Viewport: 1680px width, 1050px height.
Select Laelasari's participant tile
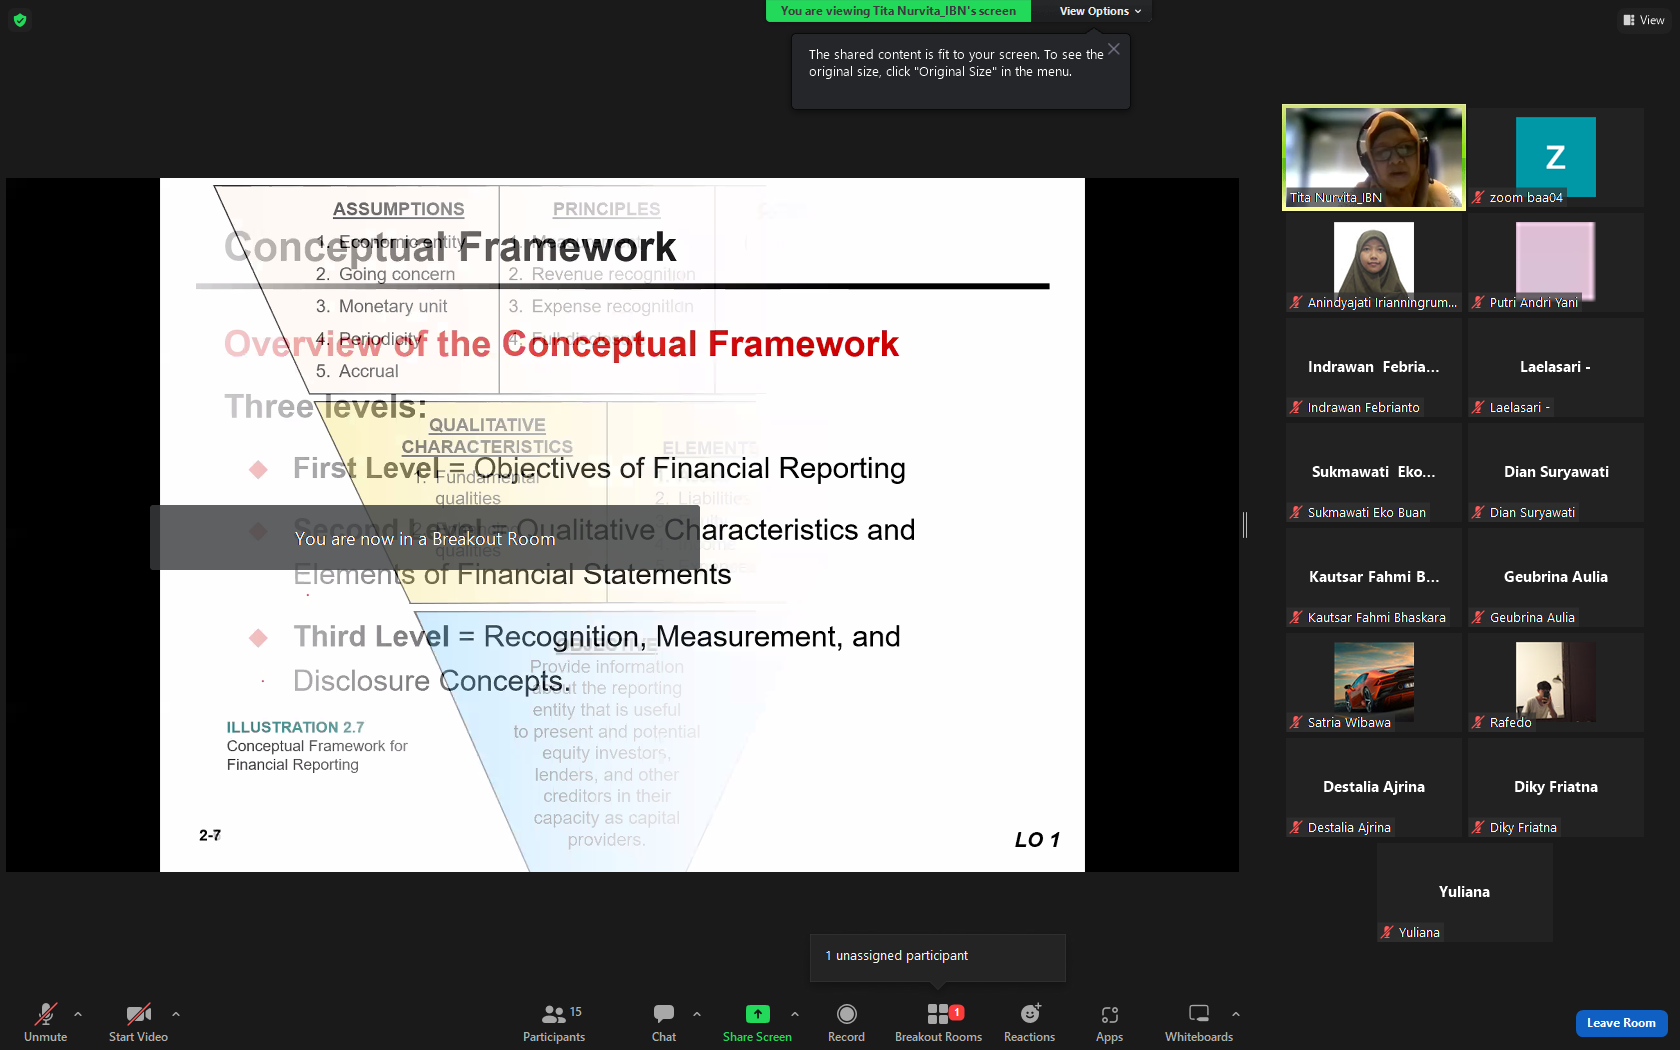[x=1556, y=367]
